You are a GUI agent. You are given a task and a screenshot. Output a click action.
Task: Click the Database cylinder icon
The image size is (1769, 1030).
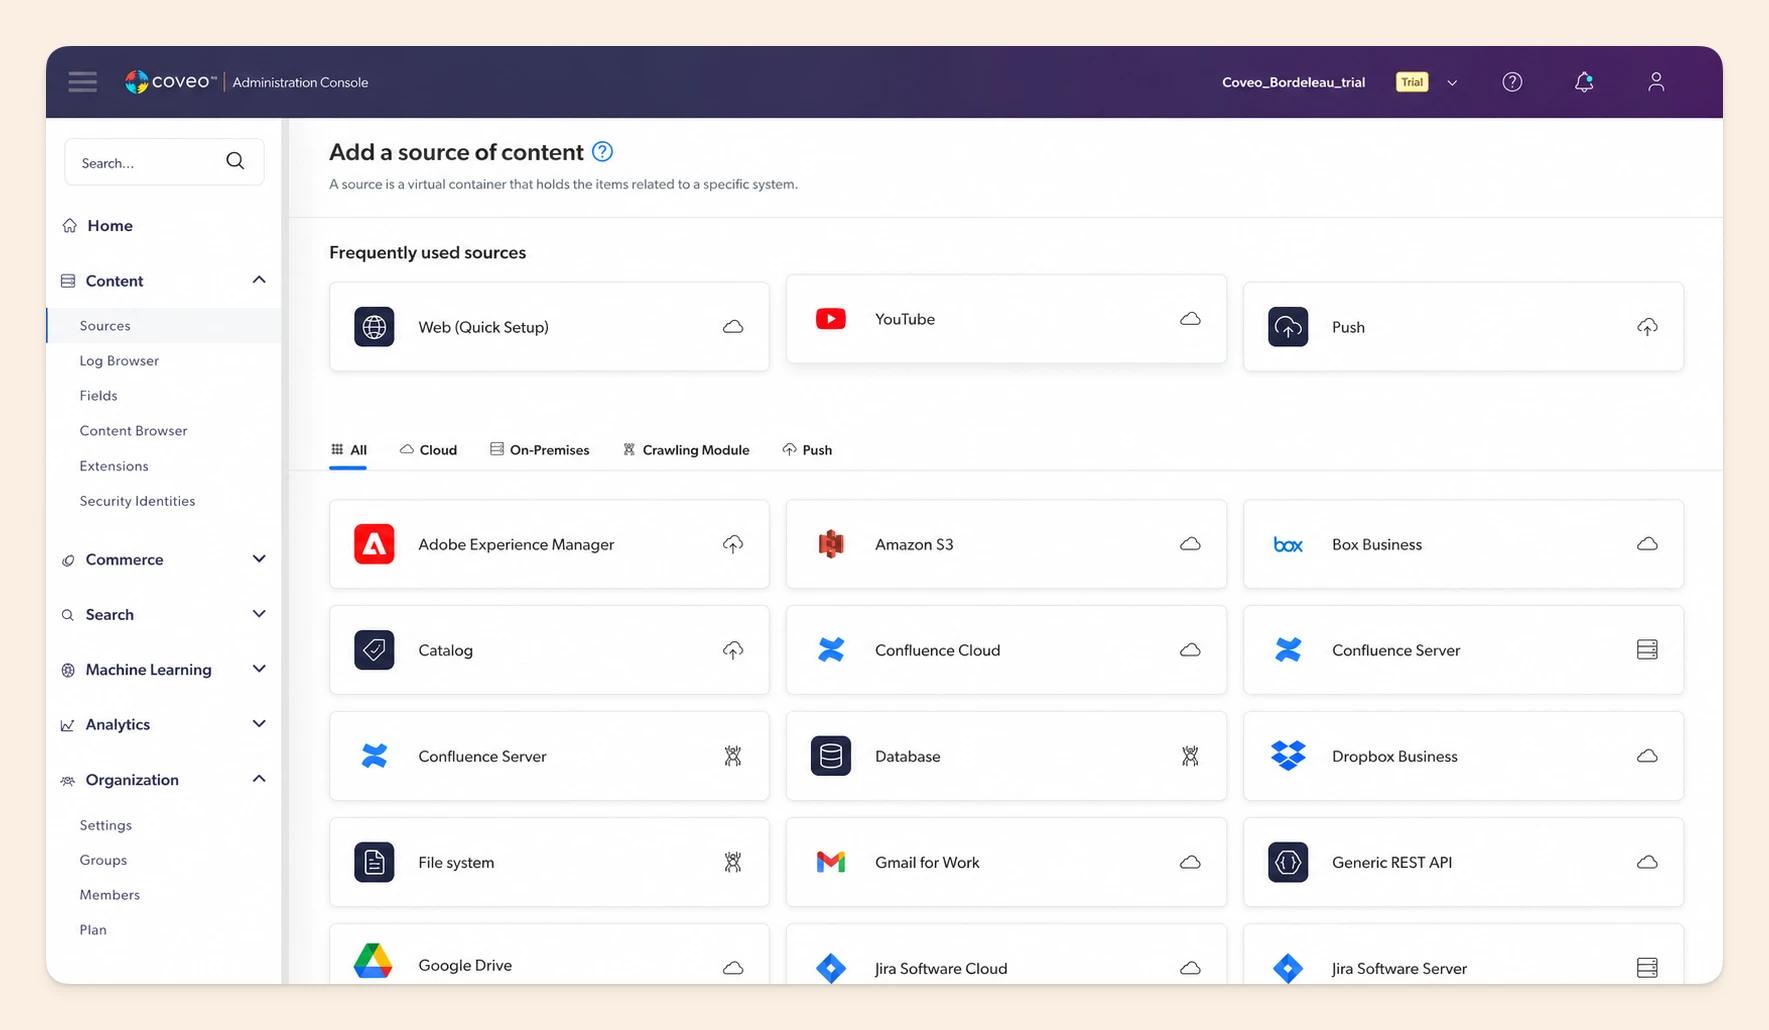tap(831, 756)
